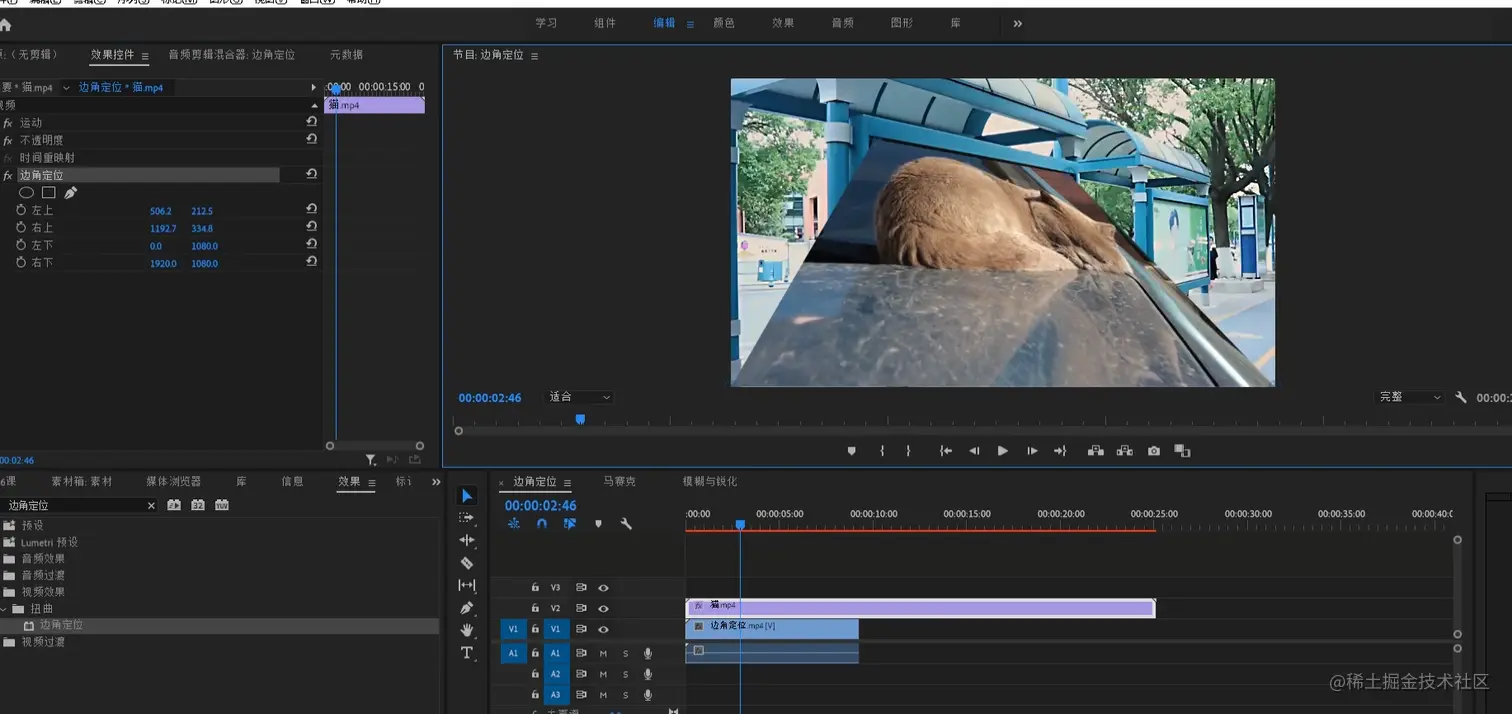Click the Lift button in program monitor
This screenshot has height=714, width=1512.
1096,451
